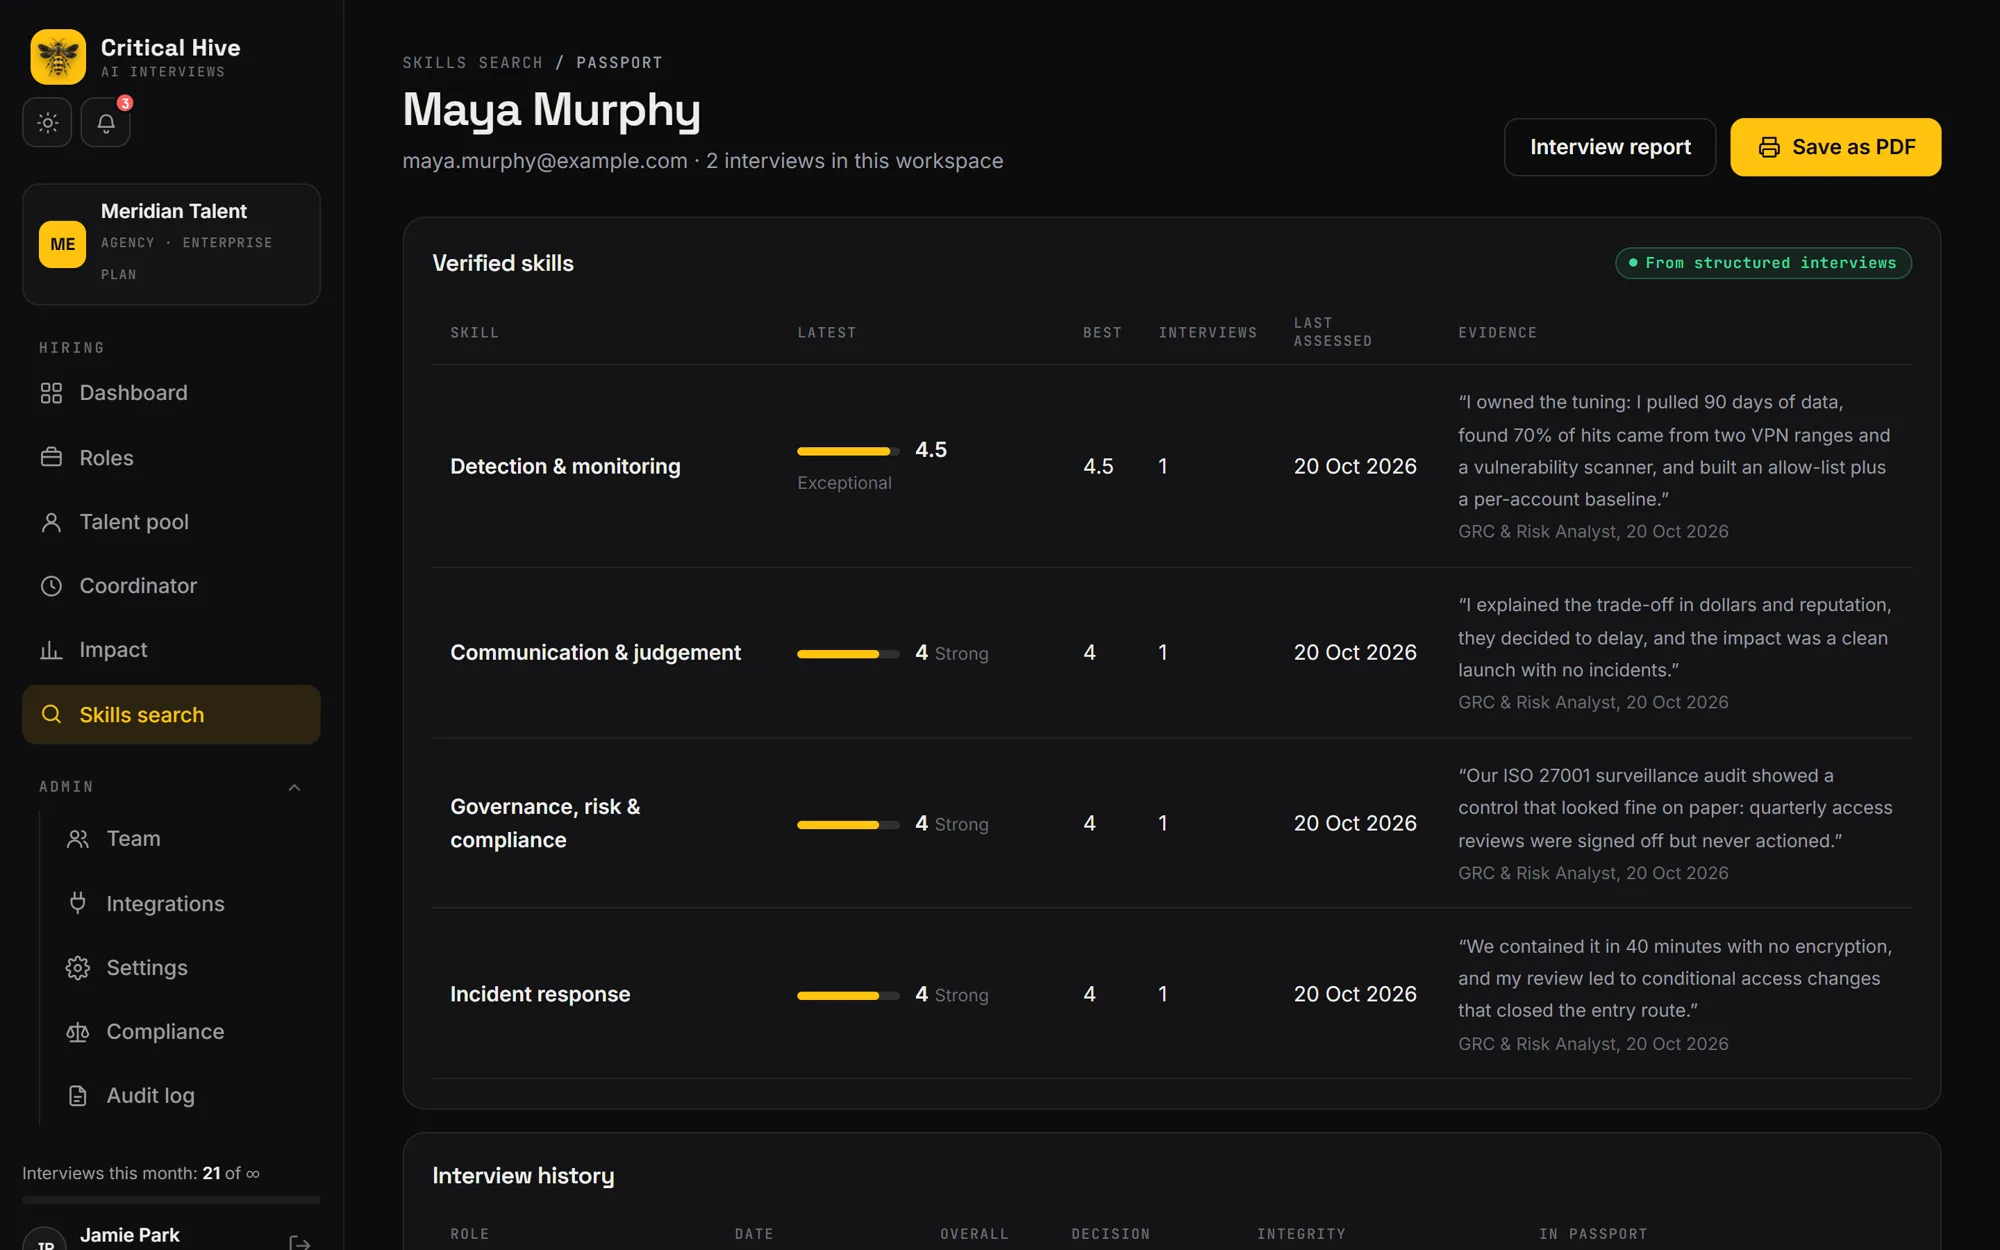This screenshot has width=2000, height=1250.
Task: Click the Dashboard grid icon
Action: pyautogui.click(x=51, y=393)
